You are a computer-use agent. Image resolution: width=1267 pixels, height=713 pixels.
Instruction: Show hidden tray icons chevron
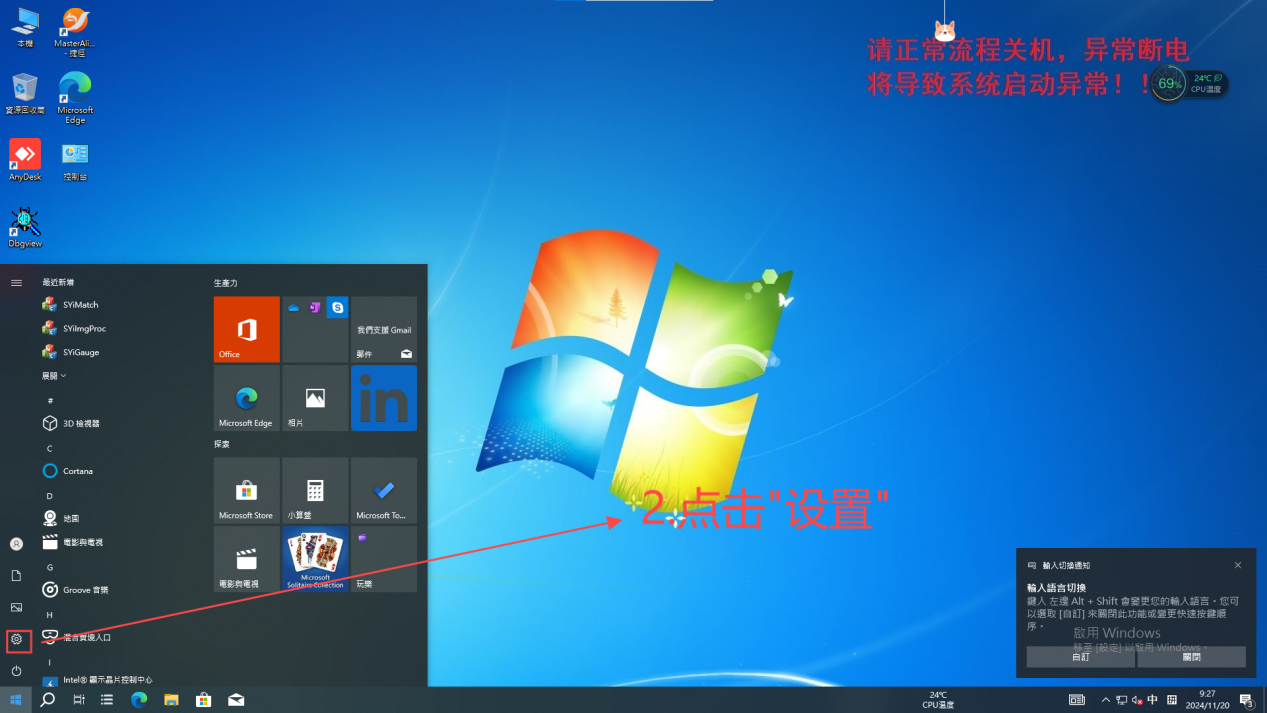click(x=1105, y=700)
